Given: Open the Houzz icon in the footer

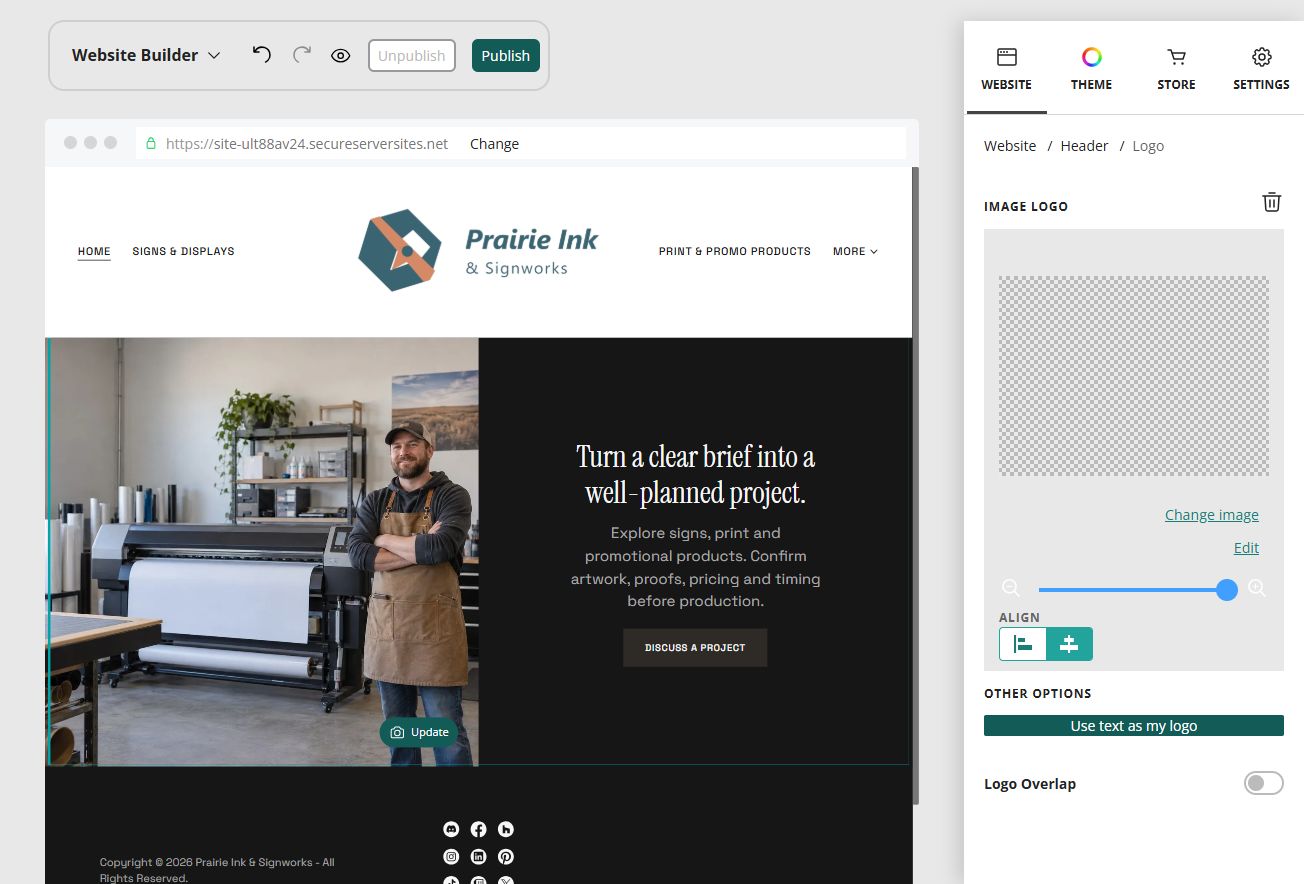Looking at the screenshot, I should tap(506, 829).
